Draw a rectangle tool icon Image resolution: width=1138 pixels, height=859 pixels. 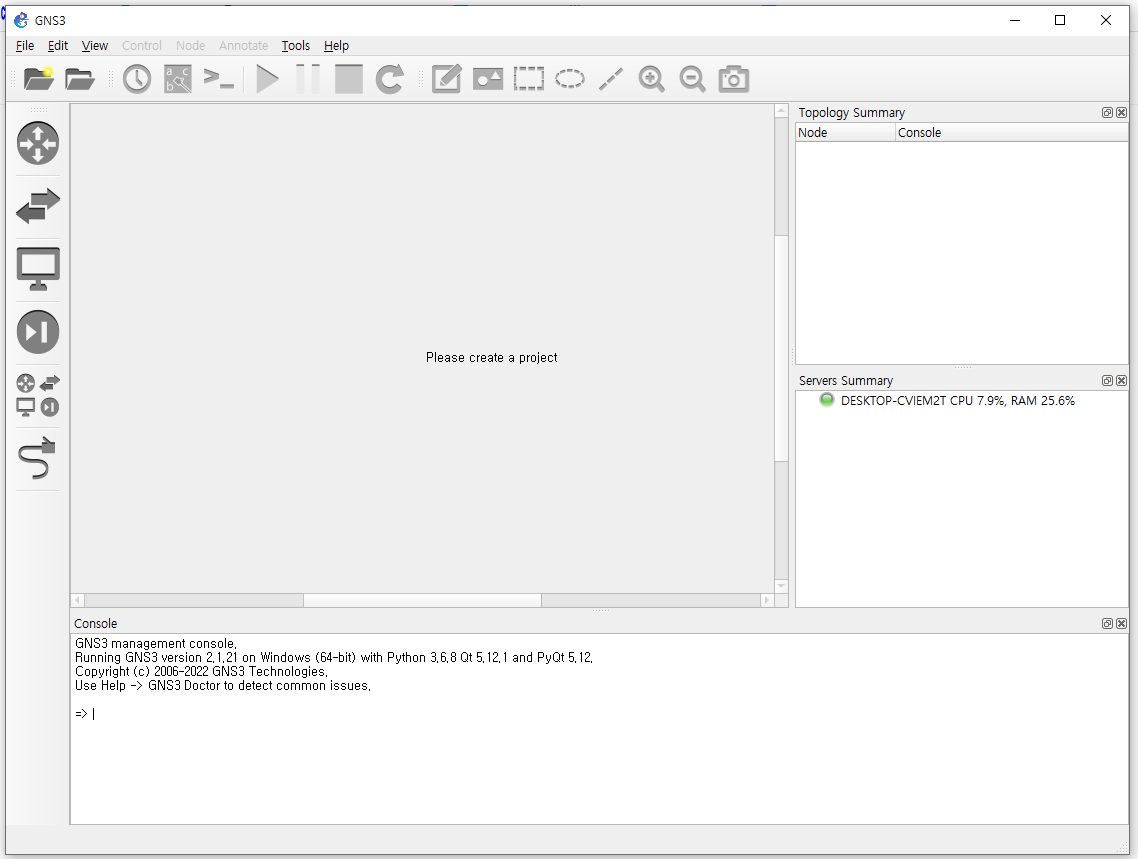point(528,78)
